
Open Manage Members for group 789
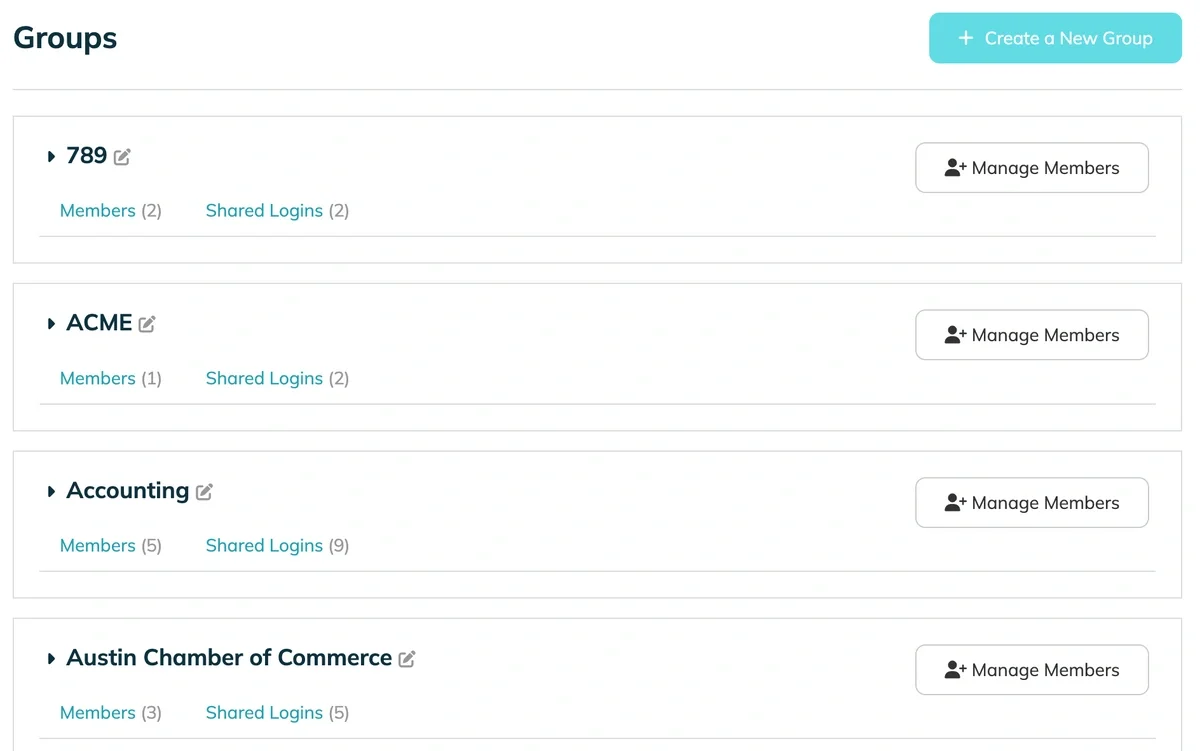click(x=1031, y=168)
